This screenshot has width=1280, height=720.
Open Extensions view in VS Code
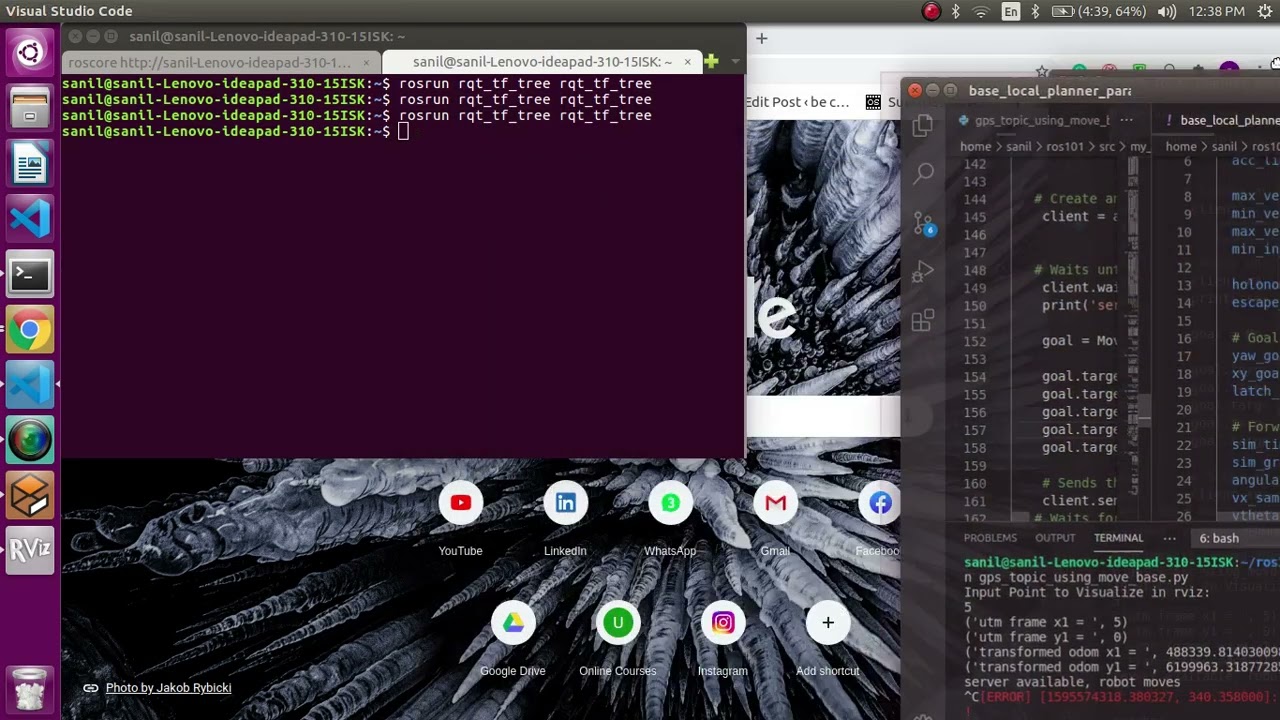click(x=923, y=320)
